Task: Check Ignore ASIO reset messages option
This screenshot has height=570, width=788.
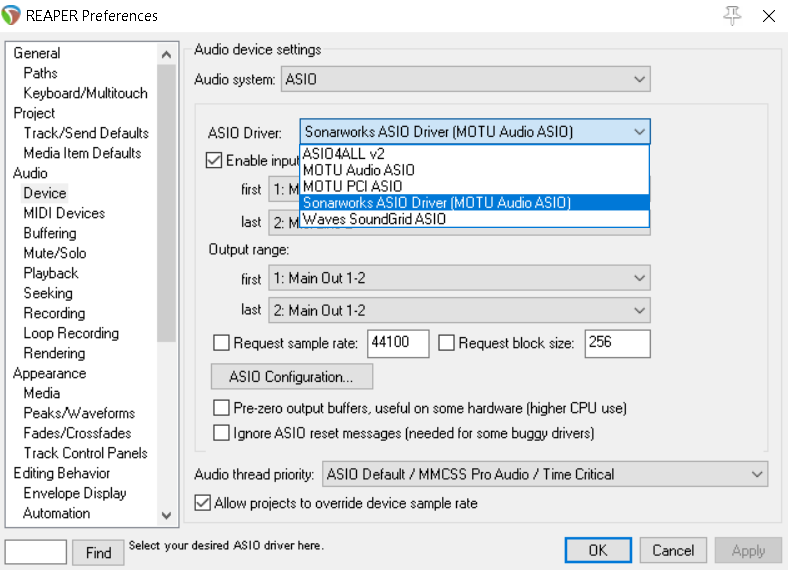Action: [x=221, y=433]
